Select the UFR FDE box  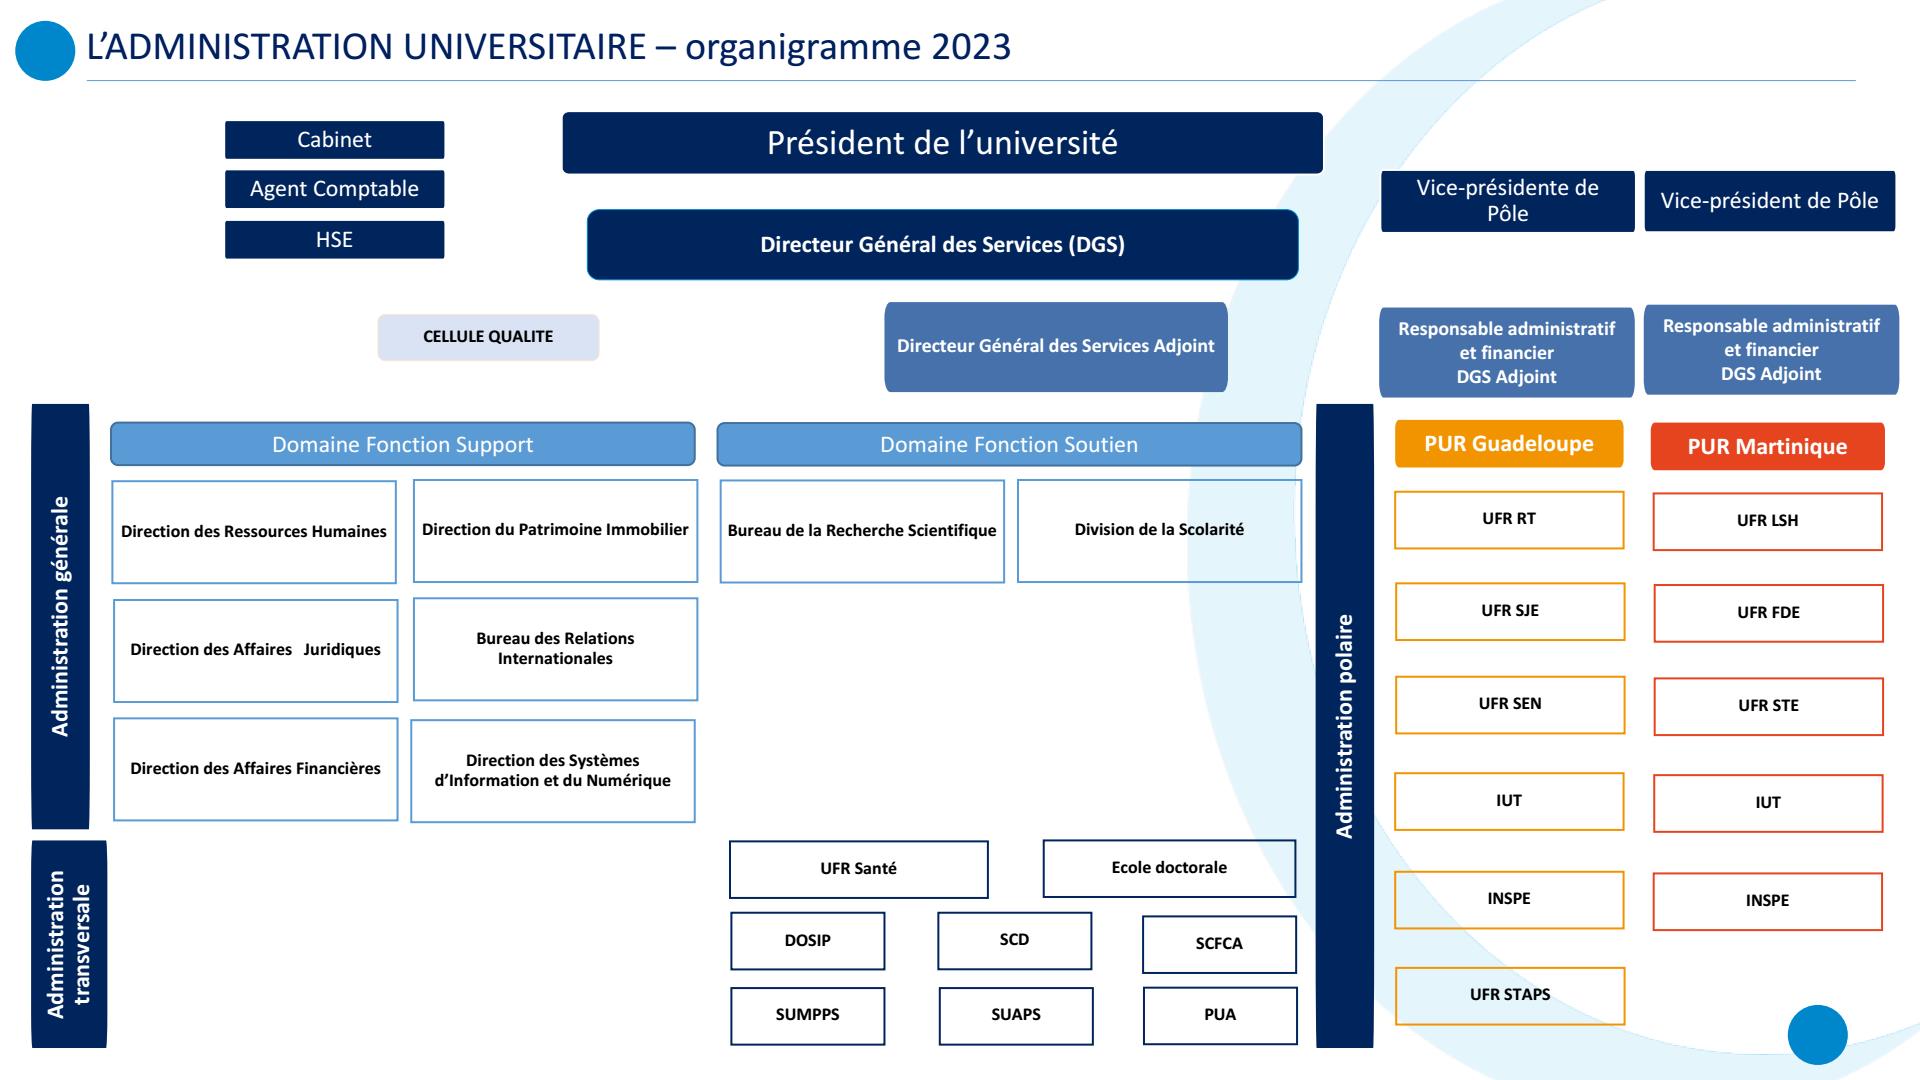[x=1769, y=613]
